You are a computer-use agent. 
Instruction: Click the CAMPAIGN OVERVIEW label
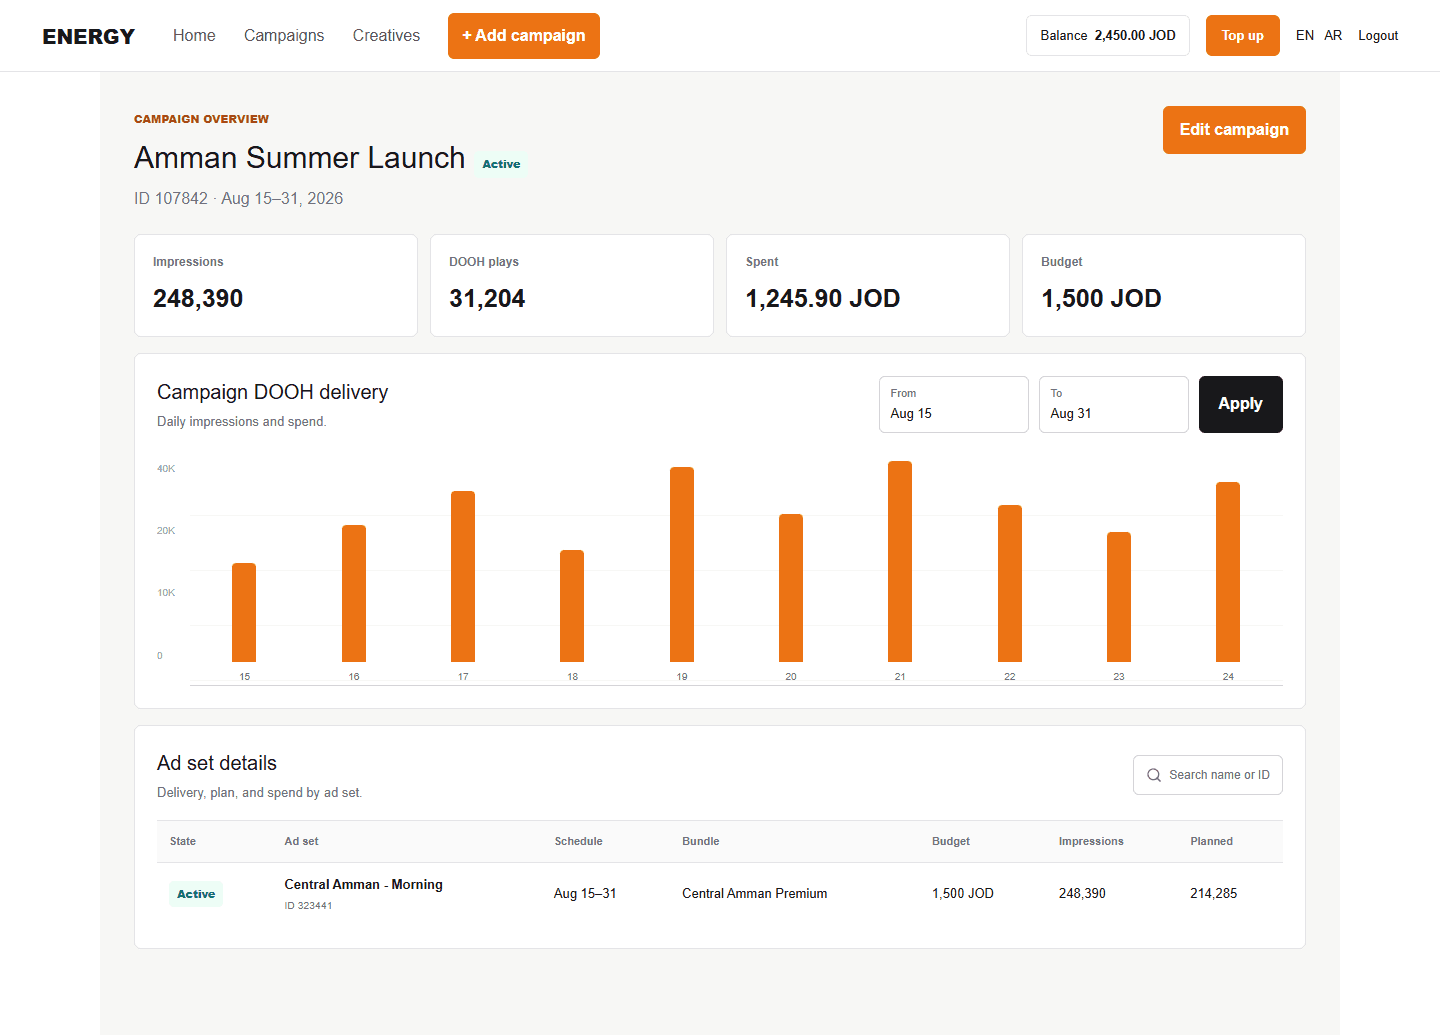point(201,119)
